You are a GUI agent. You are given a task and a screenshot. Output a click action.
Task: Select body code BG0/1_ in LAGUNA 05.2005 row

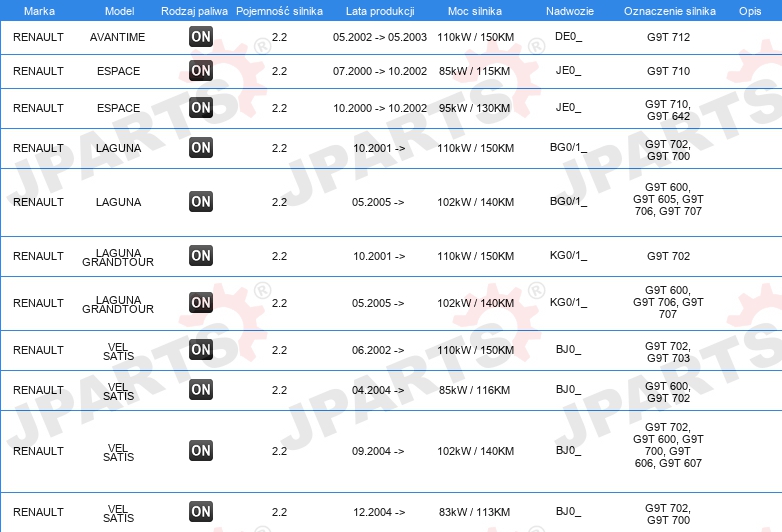pyautogui.click(x=569, y=201)
